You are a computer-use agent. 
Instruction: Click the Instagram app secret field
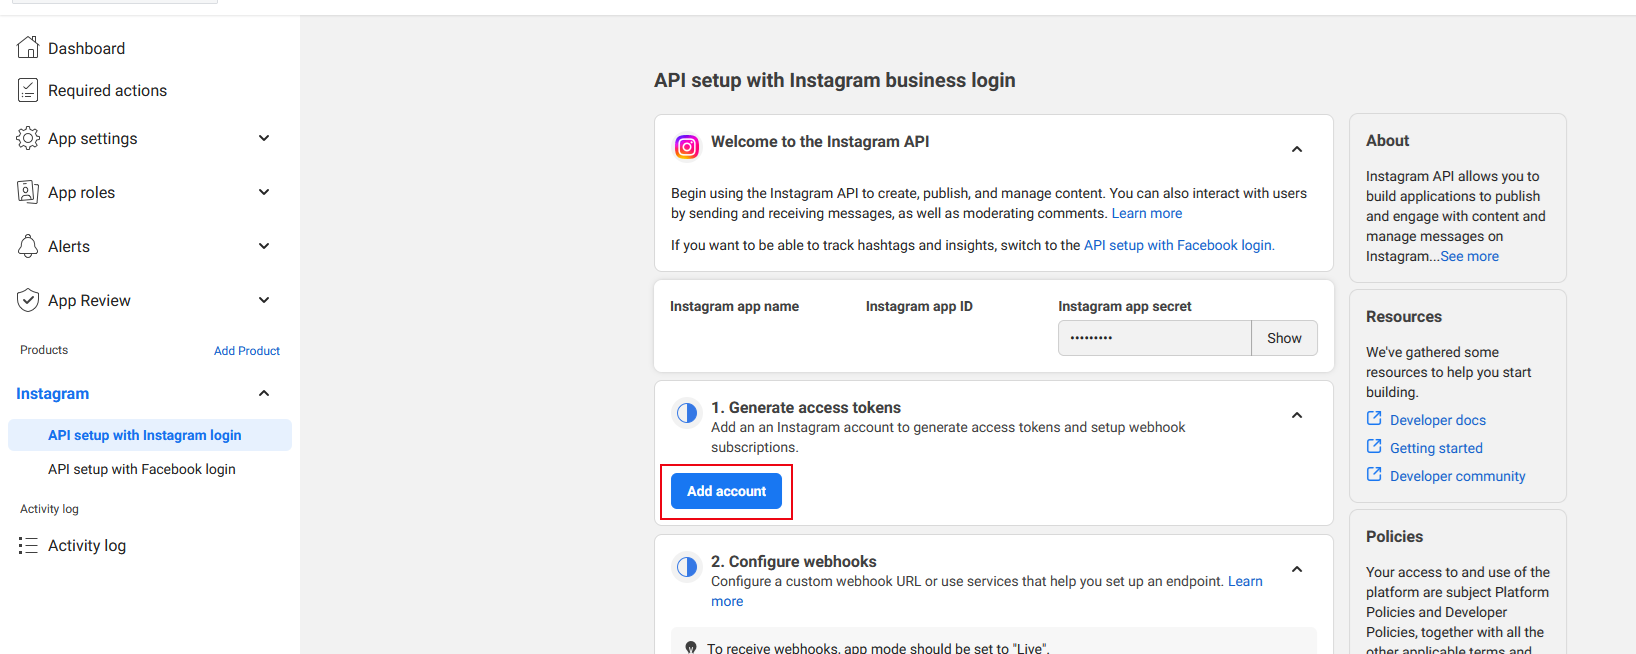tap(1155, 338)
